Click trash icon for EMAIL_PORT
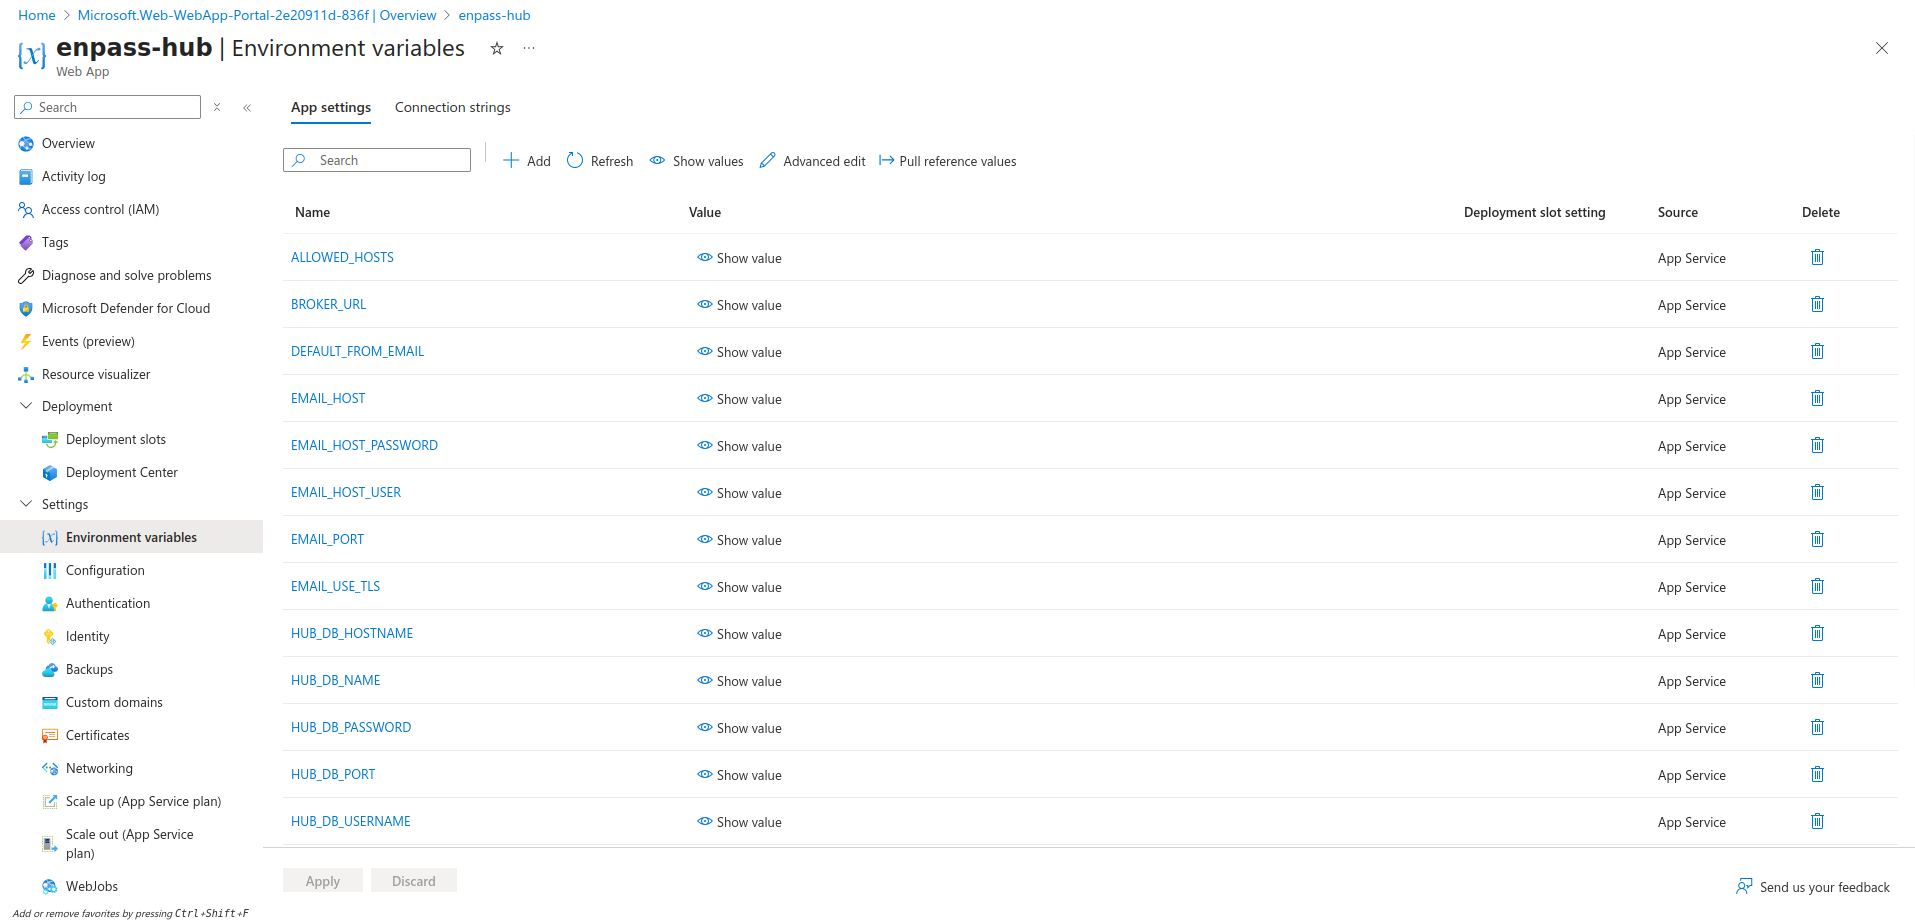The image size is (1915, 921). tap(1817, 539)
